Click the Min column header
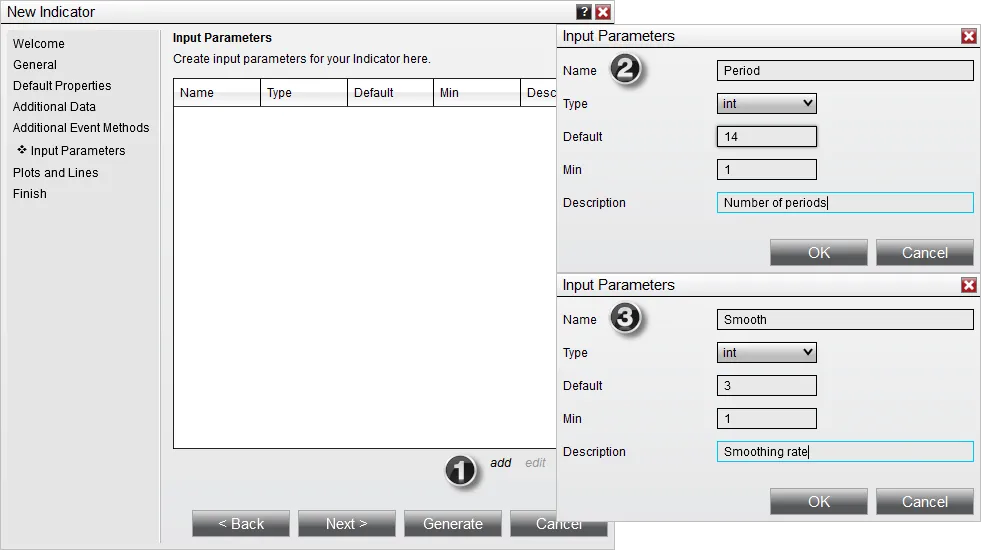The width and height of the screenshot is (981, 550). tap(476, 93)
